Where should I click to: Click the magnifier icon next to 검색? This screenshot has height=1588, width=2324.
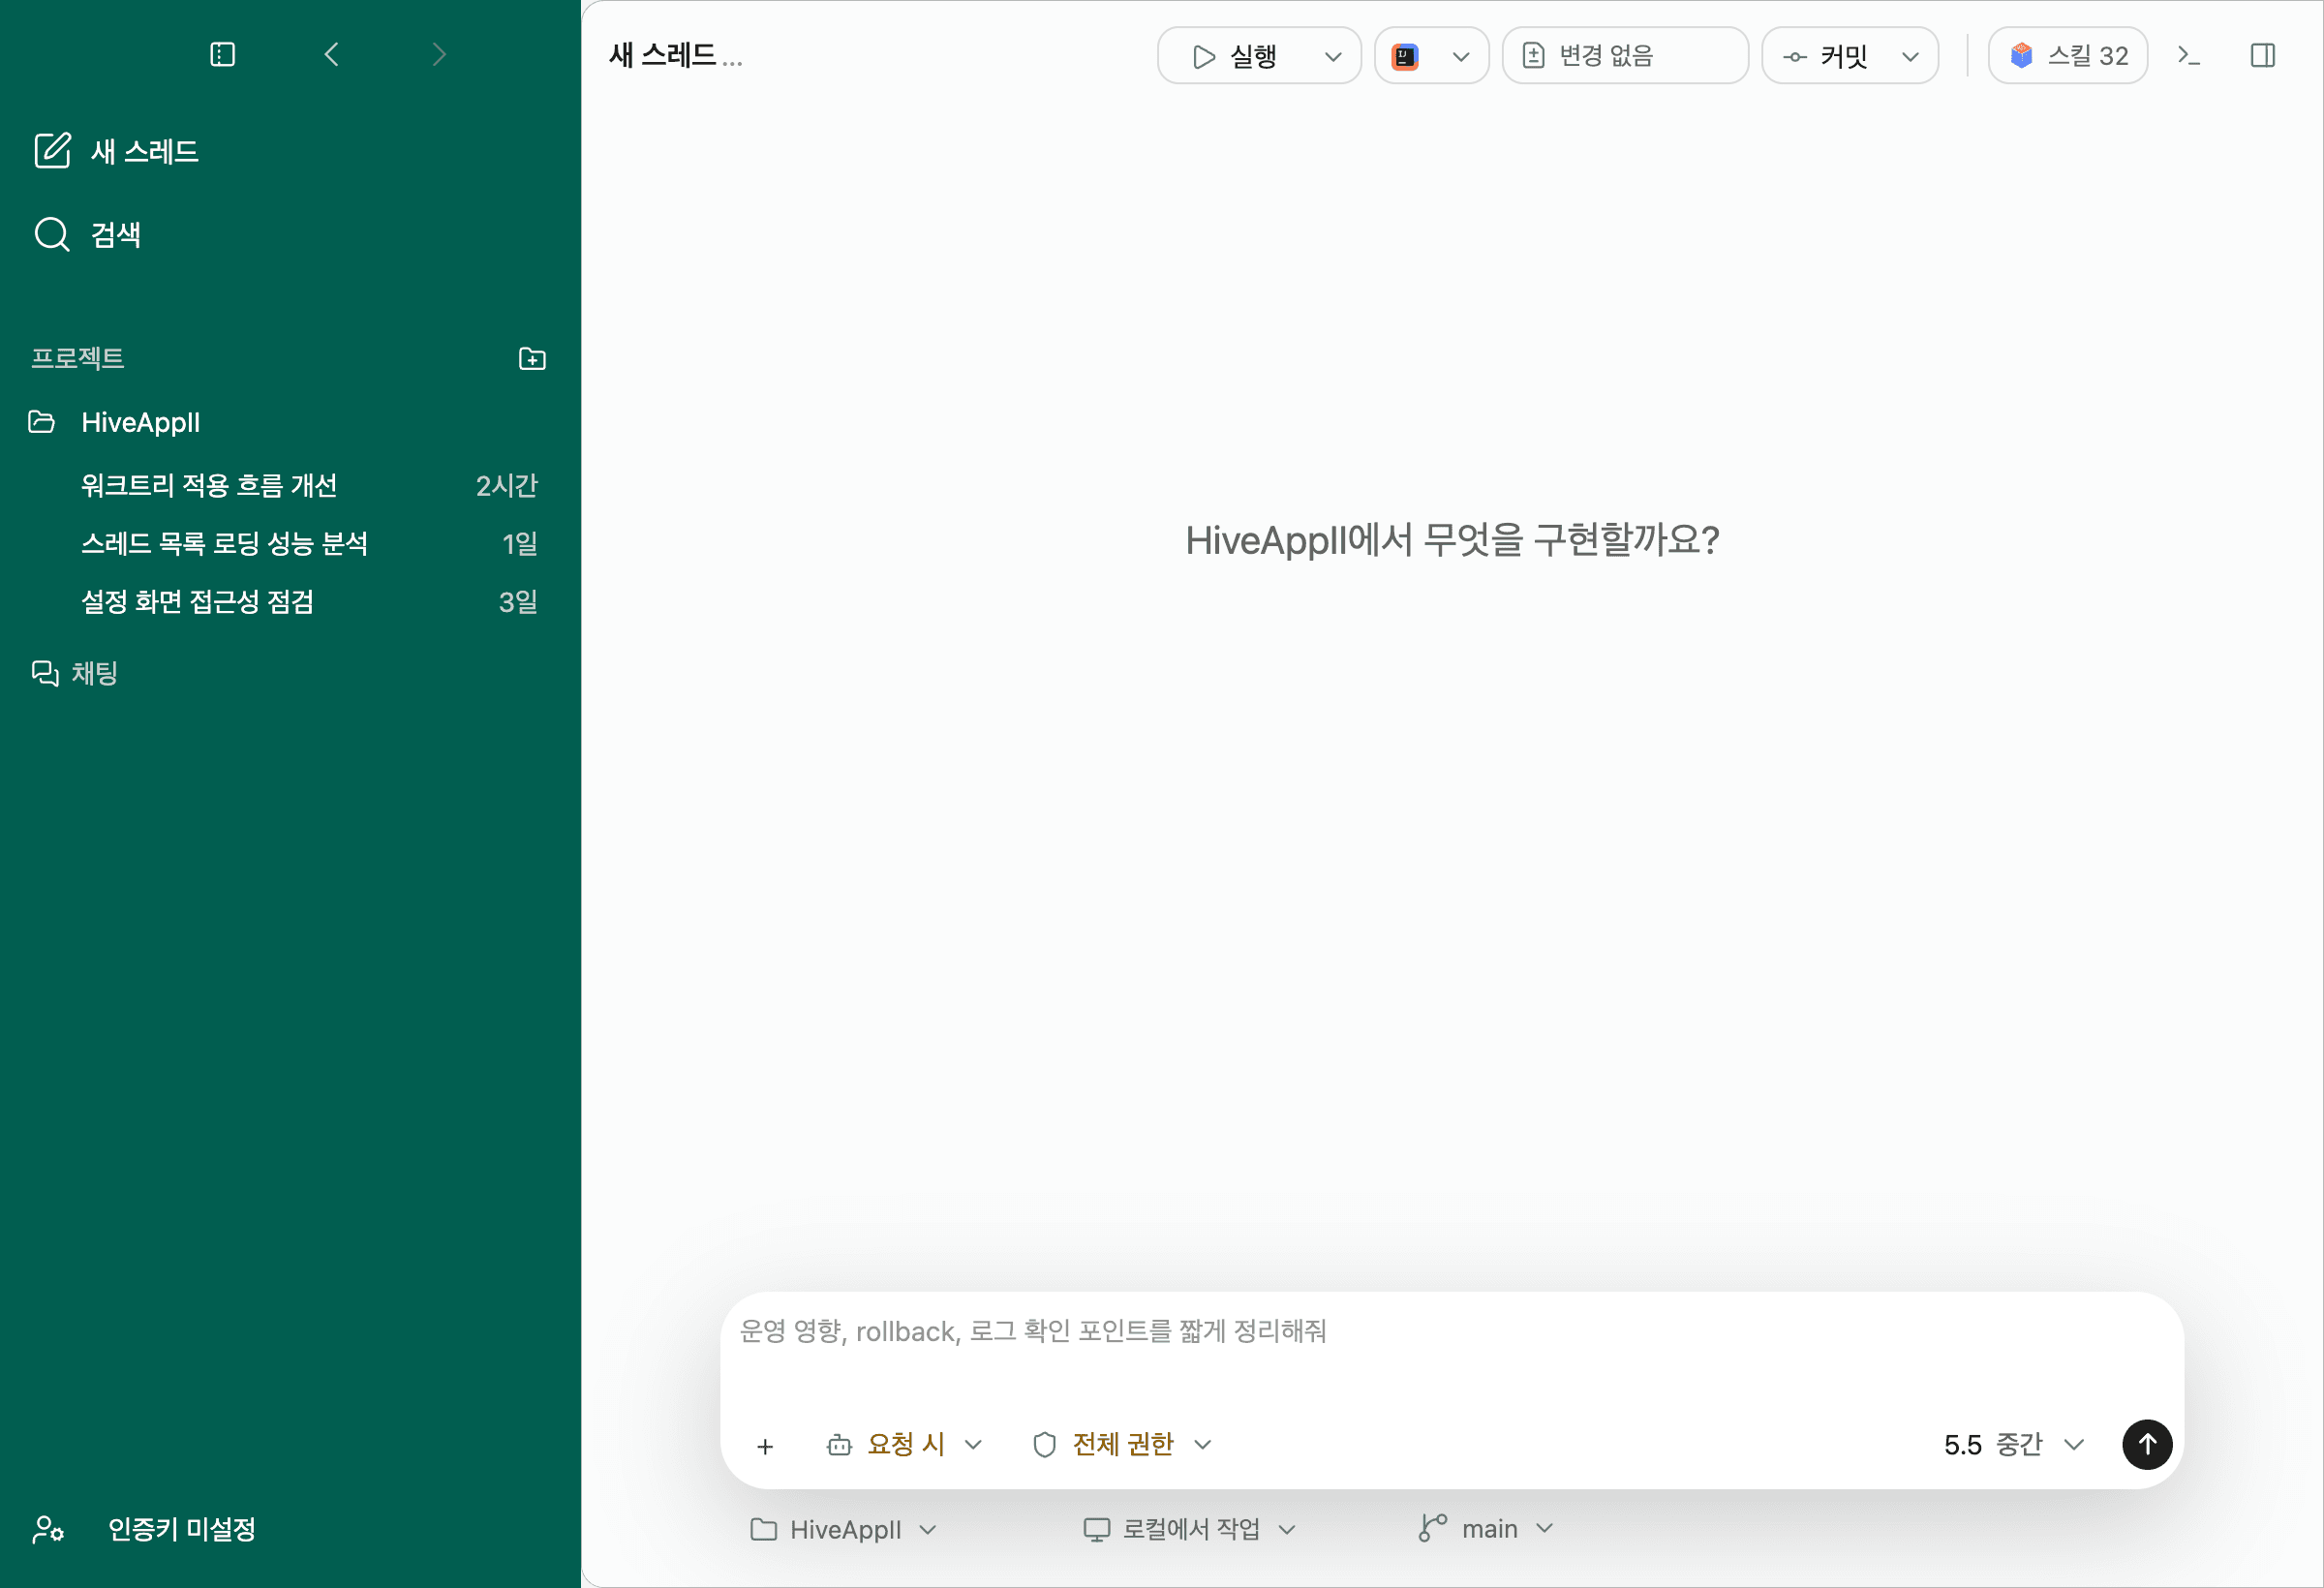click(x=52, y=235)
